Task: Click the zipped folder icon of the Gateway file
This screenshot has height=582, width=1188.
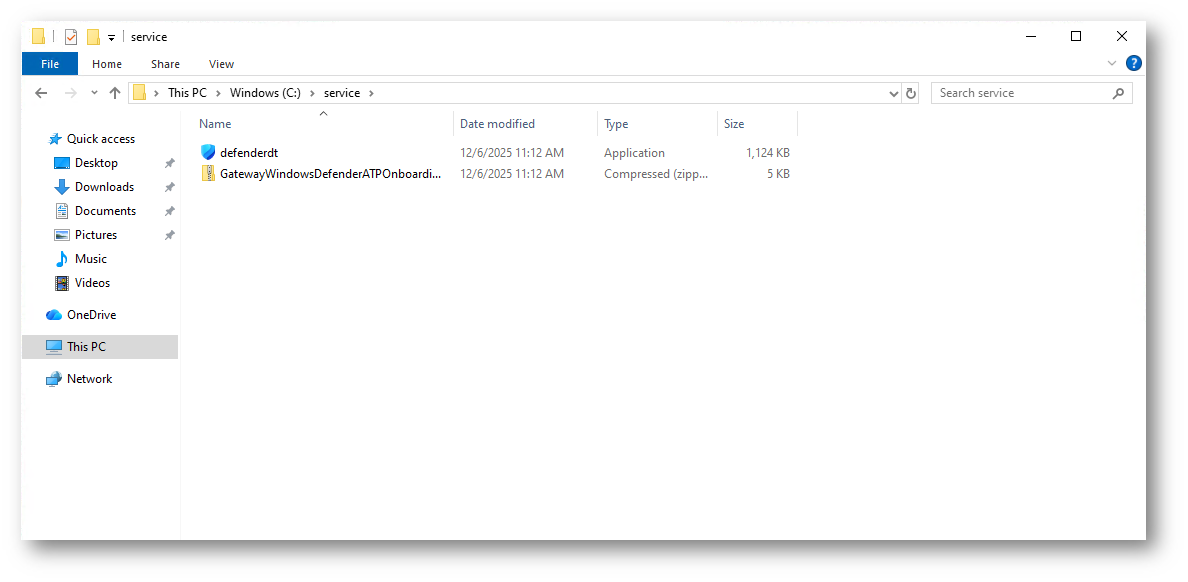Action: click(208, 174)
